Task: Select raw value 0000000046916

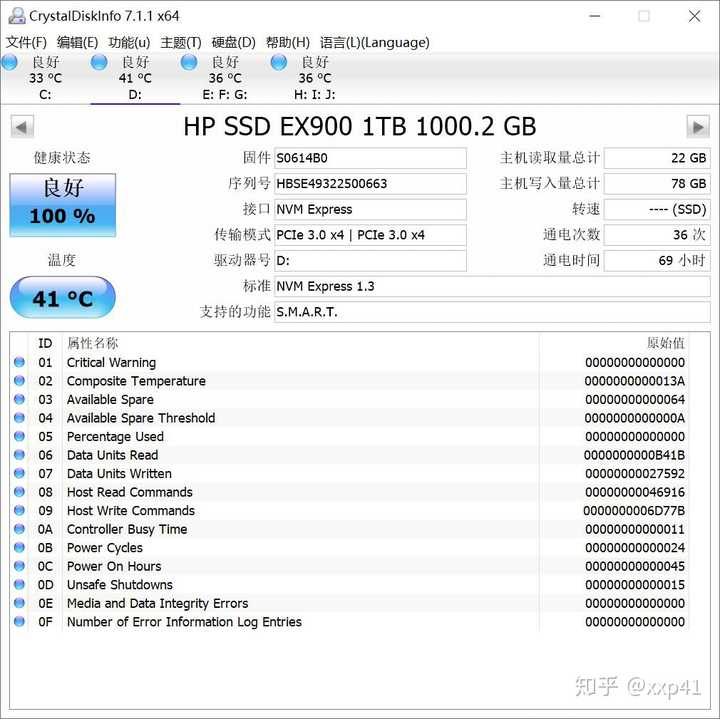Action: click(635, 492)
